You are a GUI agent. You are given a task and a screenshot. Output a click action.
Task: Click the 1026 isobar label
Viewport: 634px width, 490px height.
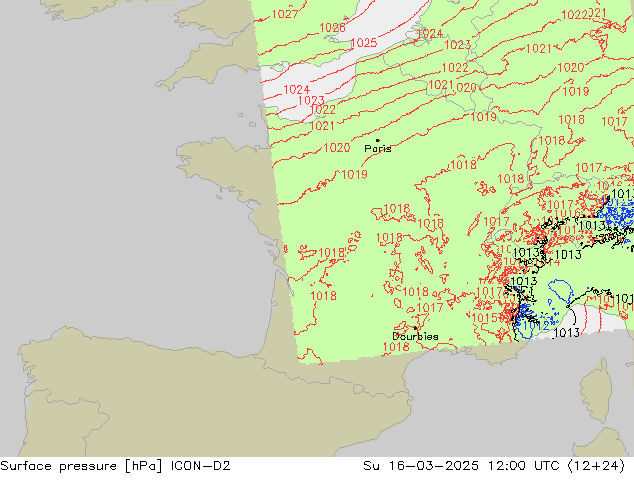coord(332,27)
